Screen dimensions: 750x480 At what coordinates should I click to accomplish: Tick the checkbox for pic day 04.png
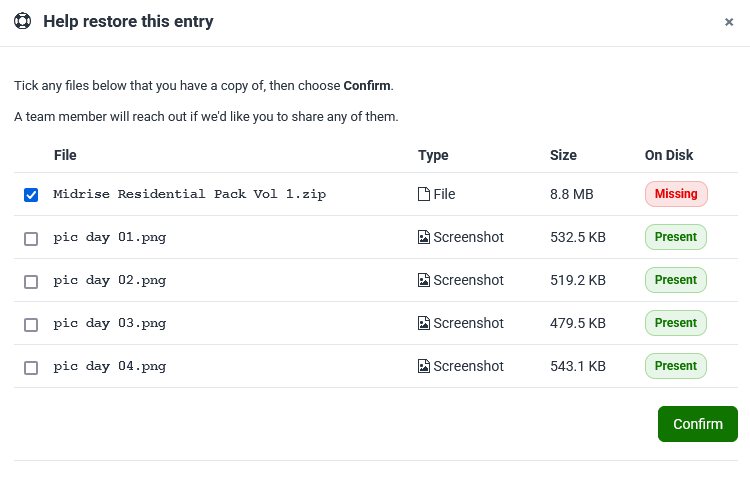(31, 368)
